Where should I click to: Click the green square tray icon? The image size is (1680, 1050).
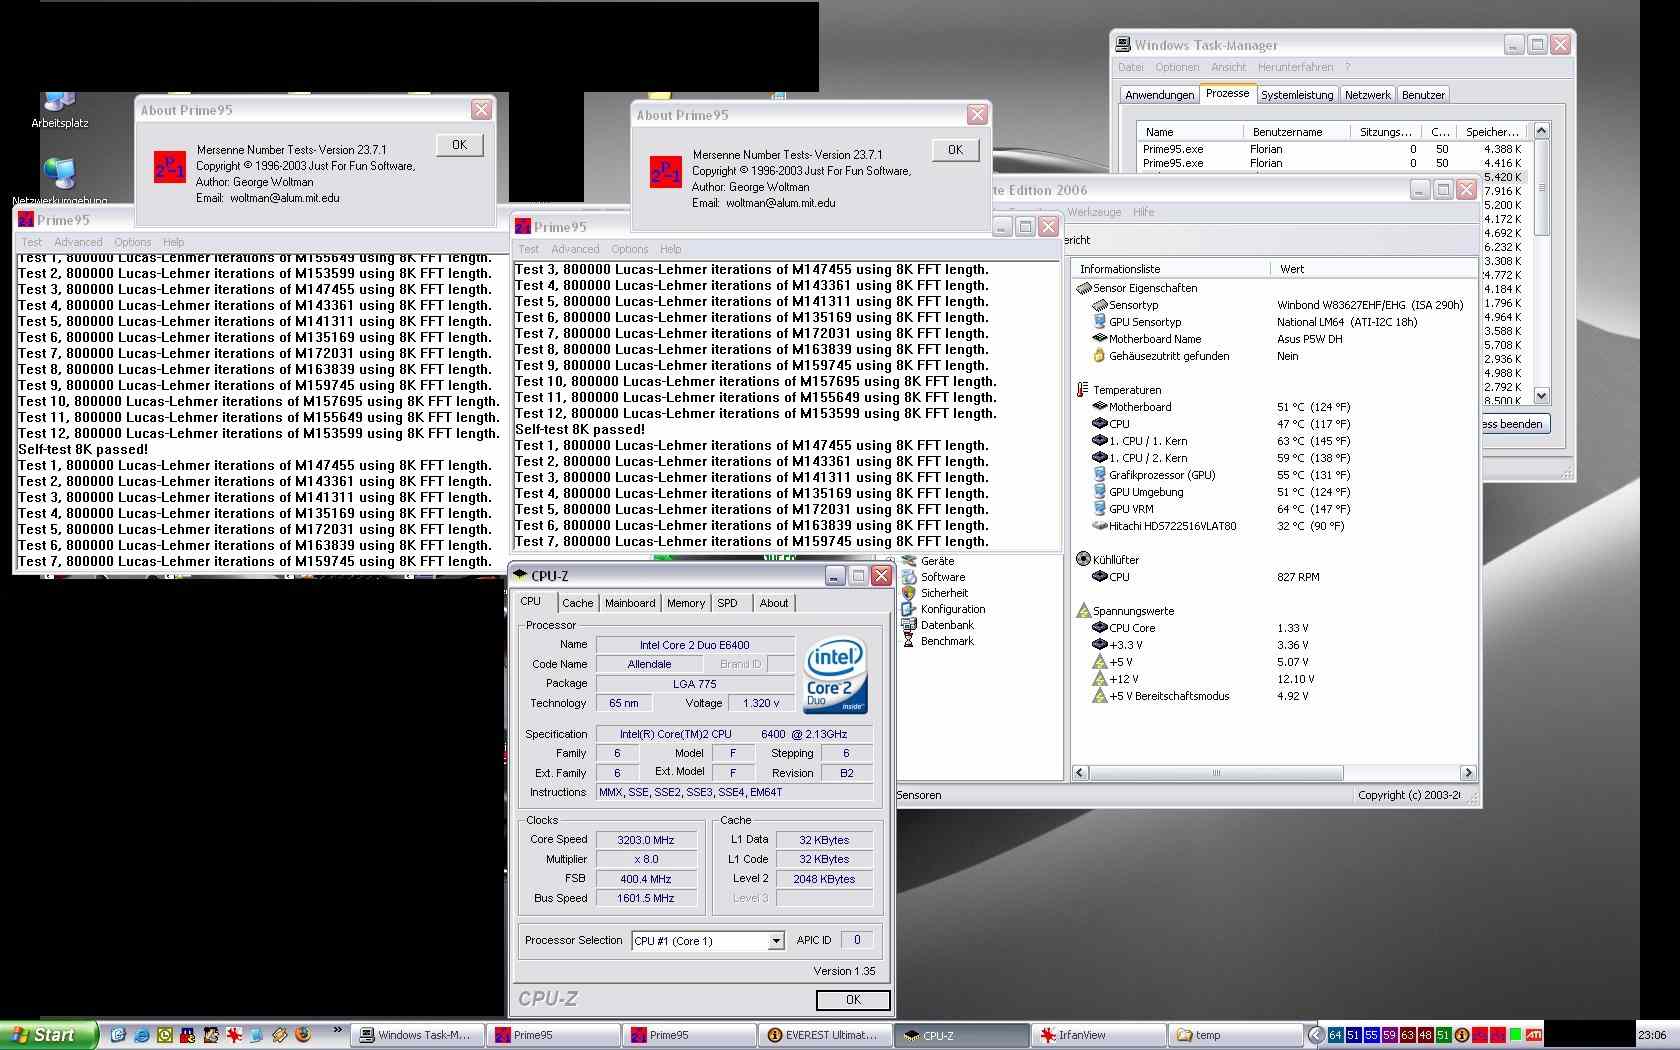[1515, 1035]
